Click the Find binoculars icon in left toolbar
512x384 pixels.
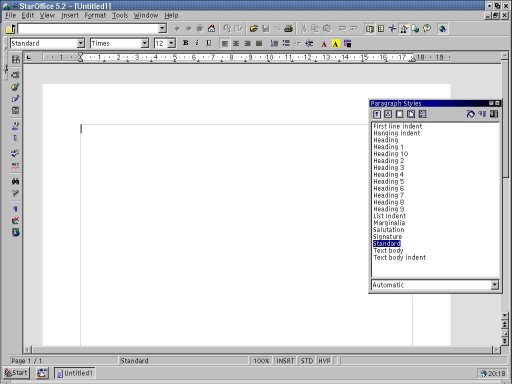(x=15, y=181)
